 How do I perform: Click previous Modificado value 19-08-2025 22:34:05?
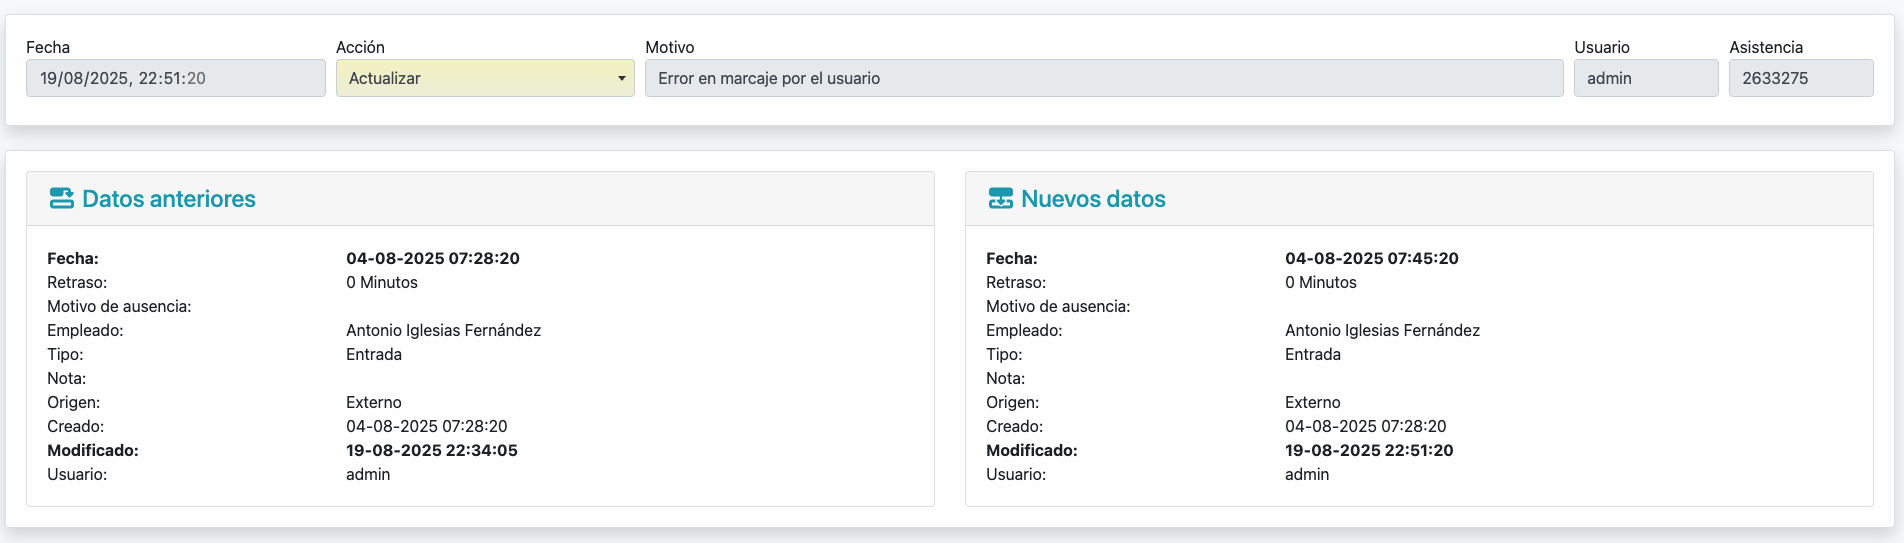point(431,450)
